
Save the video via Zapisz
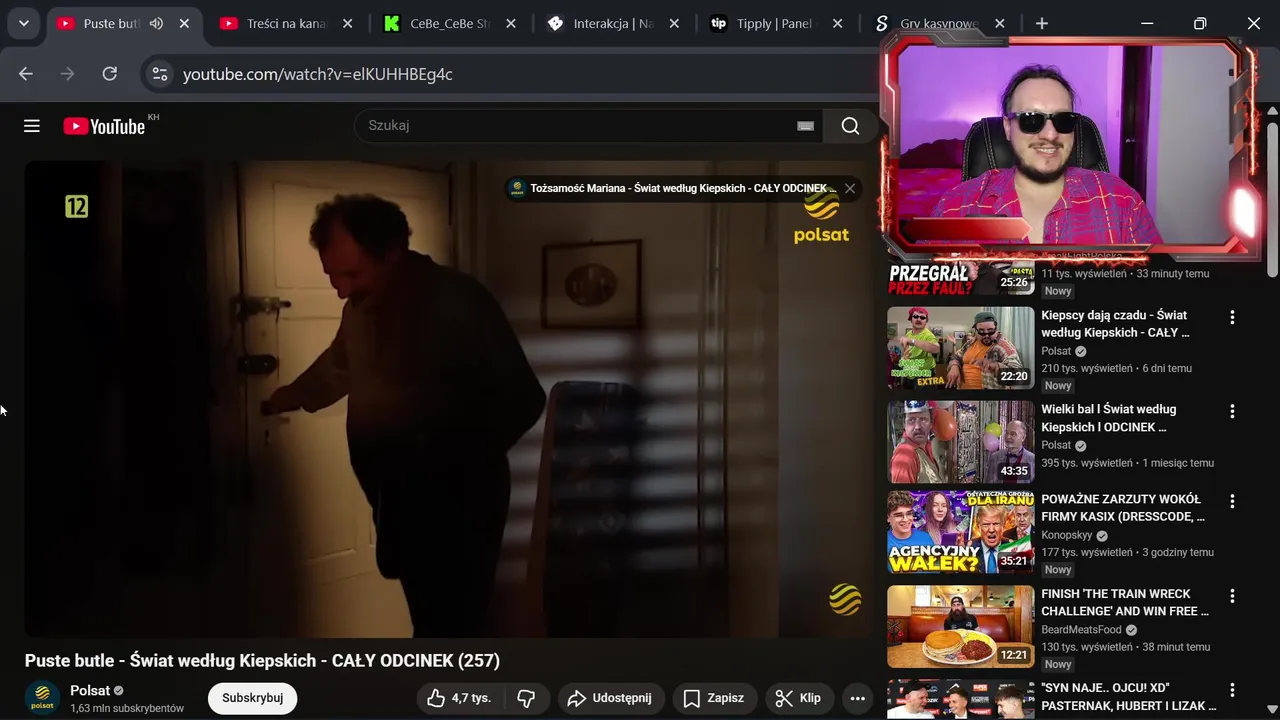point(714,698)
